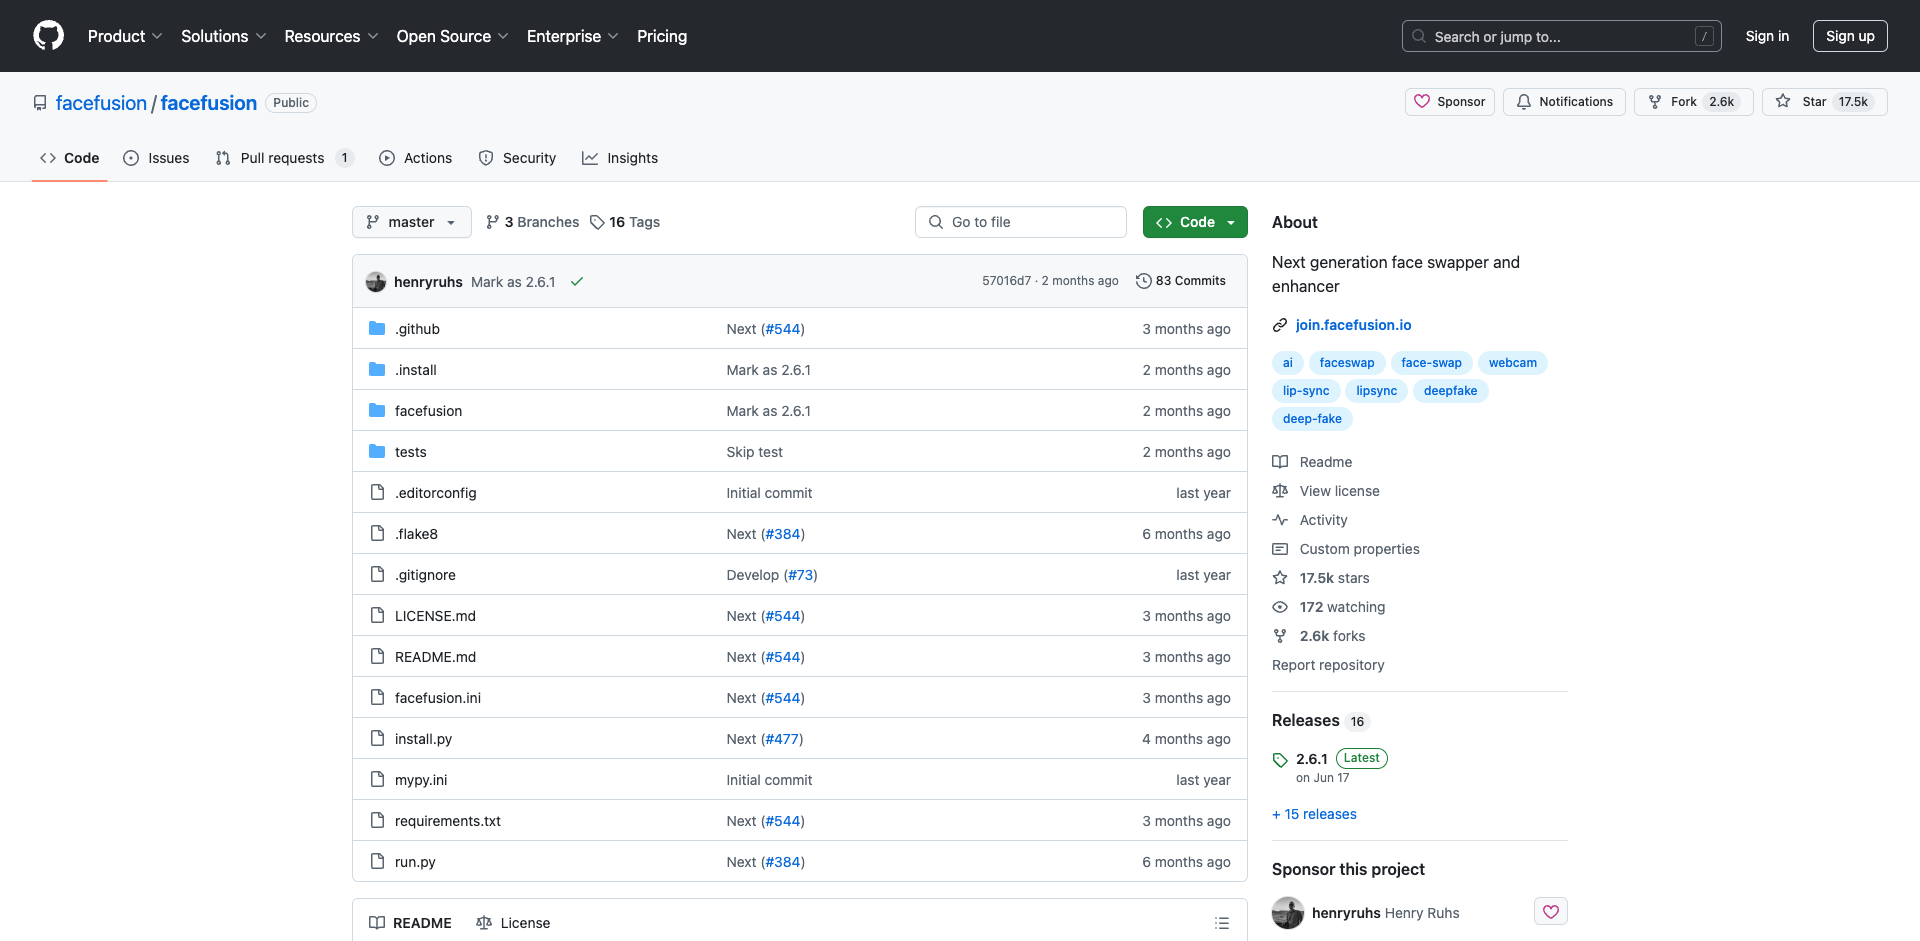Open the facefusion owner link
1920x941 pixels.
coord(101,103)
